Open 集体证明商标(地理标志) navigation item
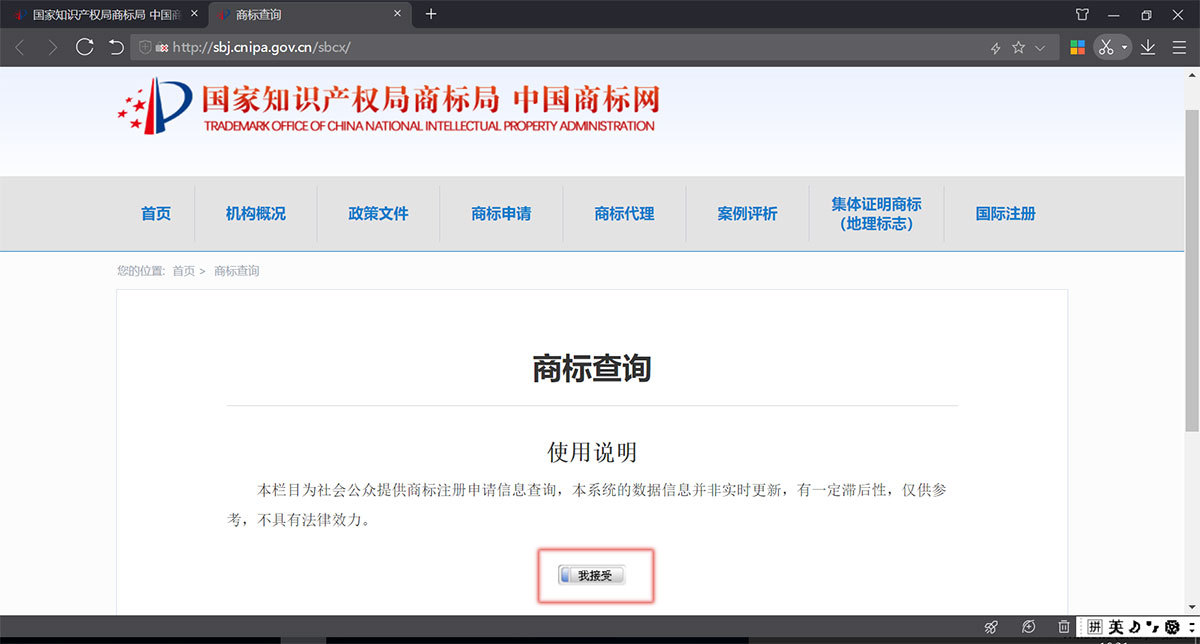This screenshot has height=644, width=1200. coord(877,213)
